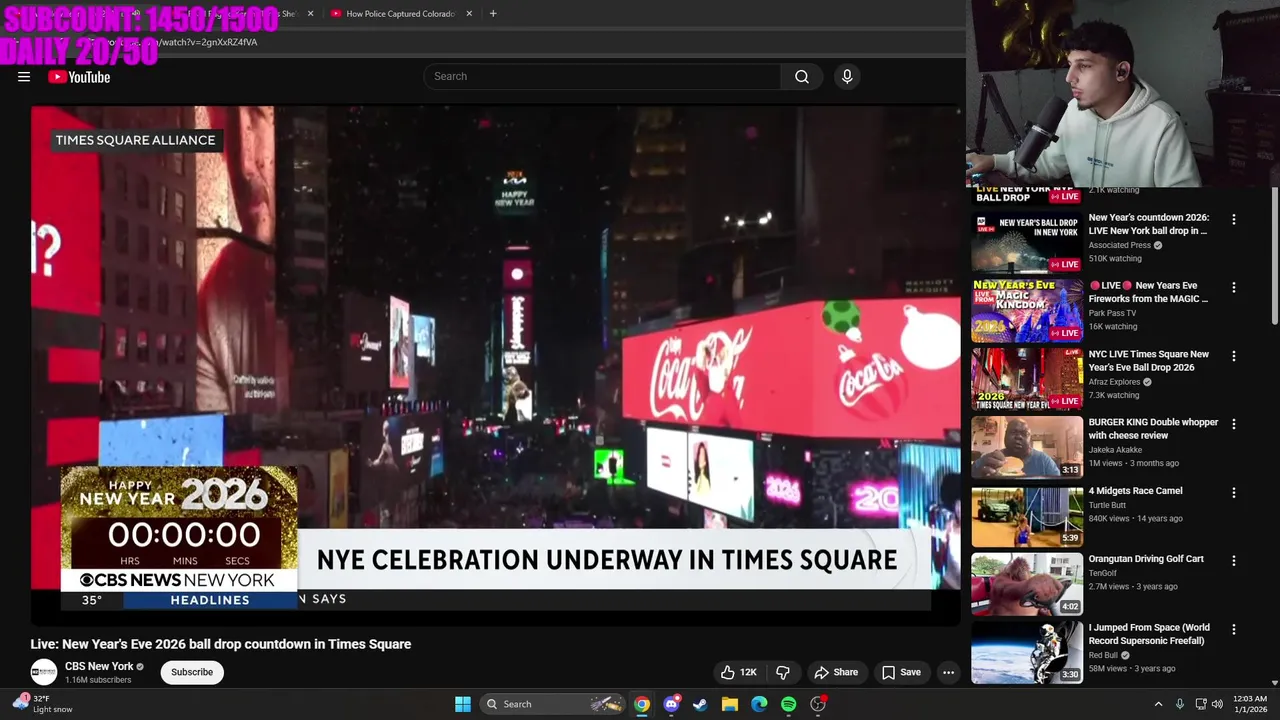Viewport: 1280px width, 720px height.
Task: Open more actions below the video
Action: (948, 672)
